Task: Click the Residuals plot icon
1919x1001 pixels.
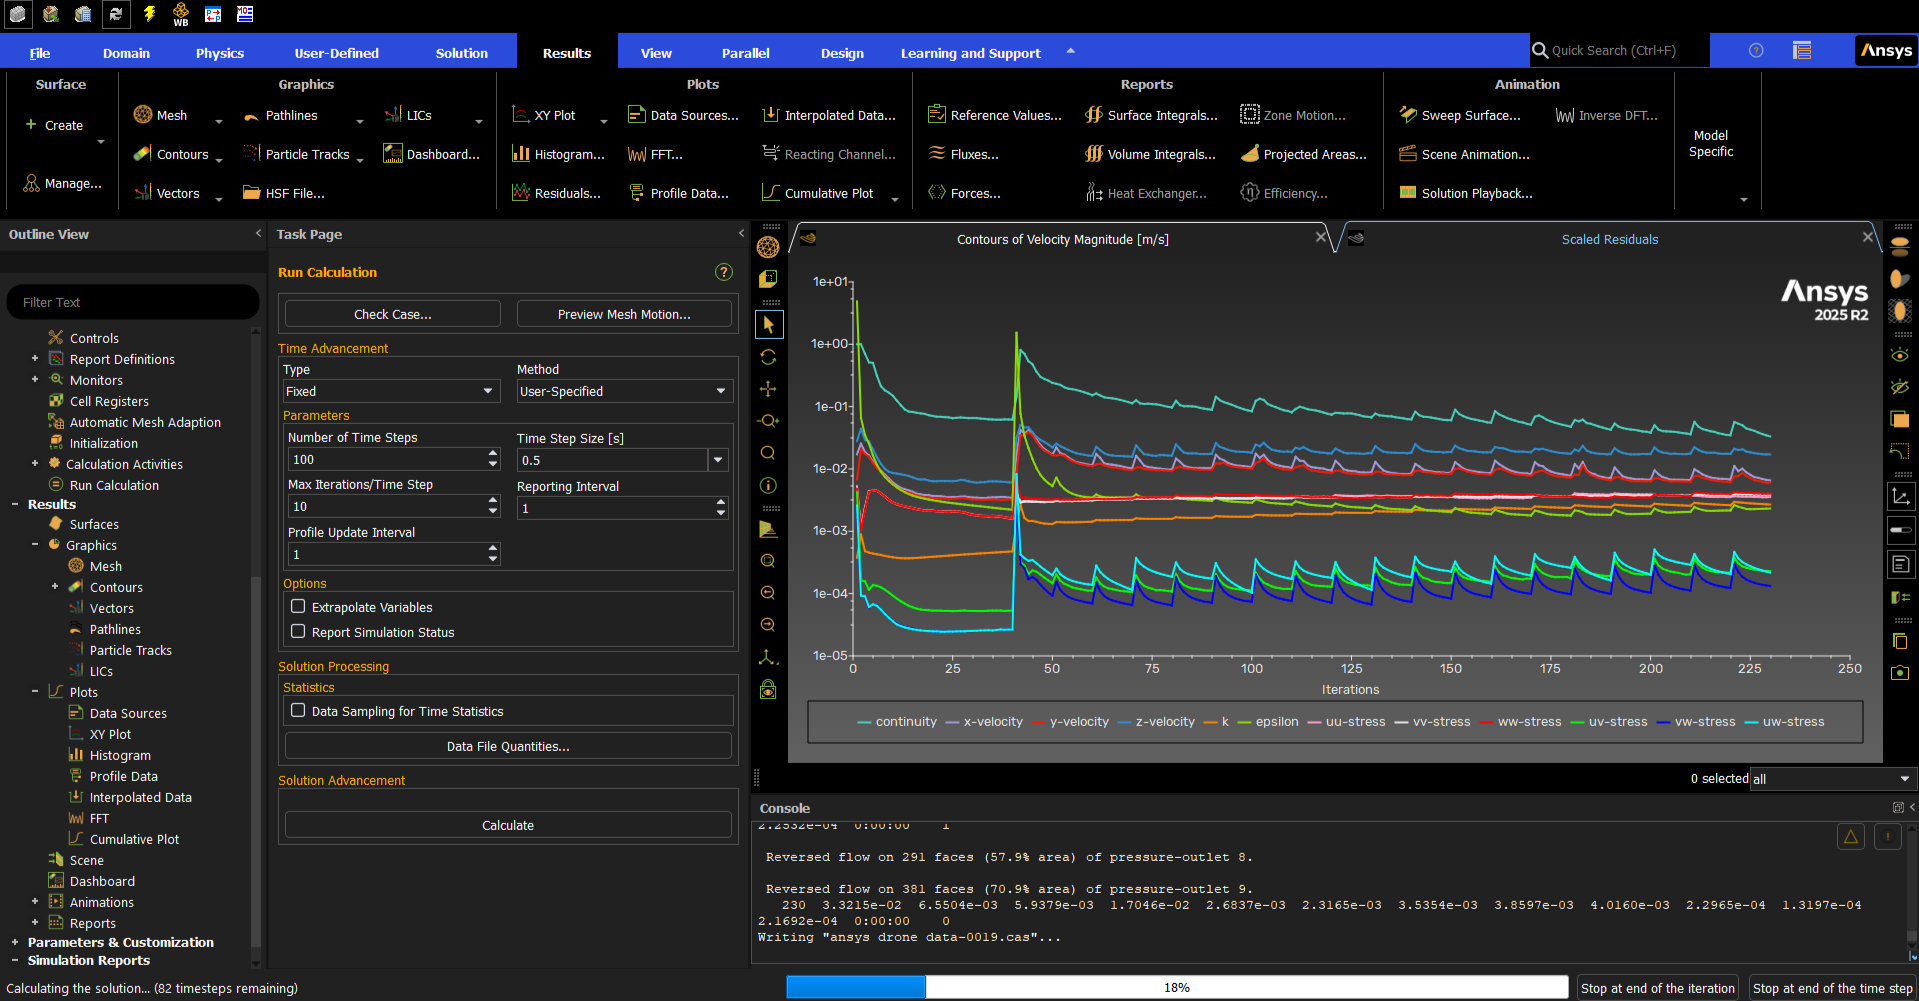Action: pyautogui.click(x=520, y=192)
